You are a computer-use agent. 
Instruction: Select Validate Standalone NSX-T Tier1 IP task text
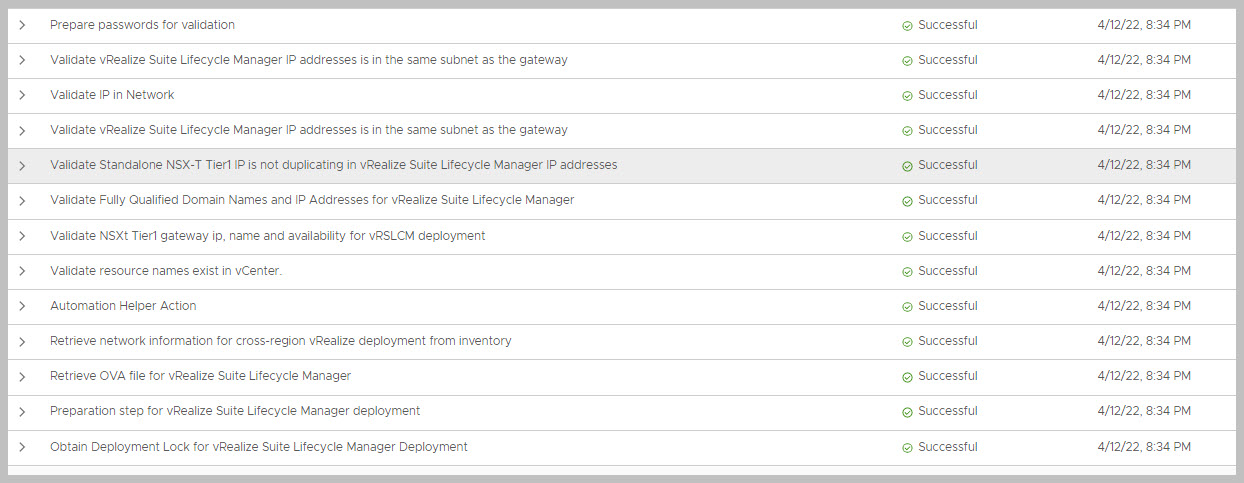pos(333,165)
